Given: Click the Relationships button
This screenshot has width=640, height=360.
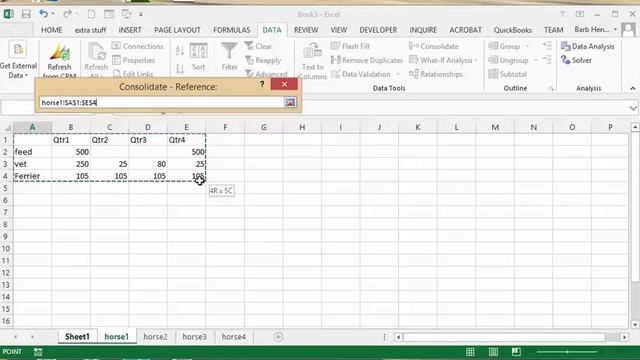Looking at the screenshot, I should (436, 74).
